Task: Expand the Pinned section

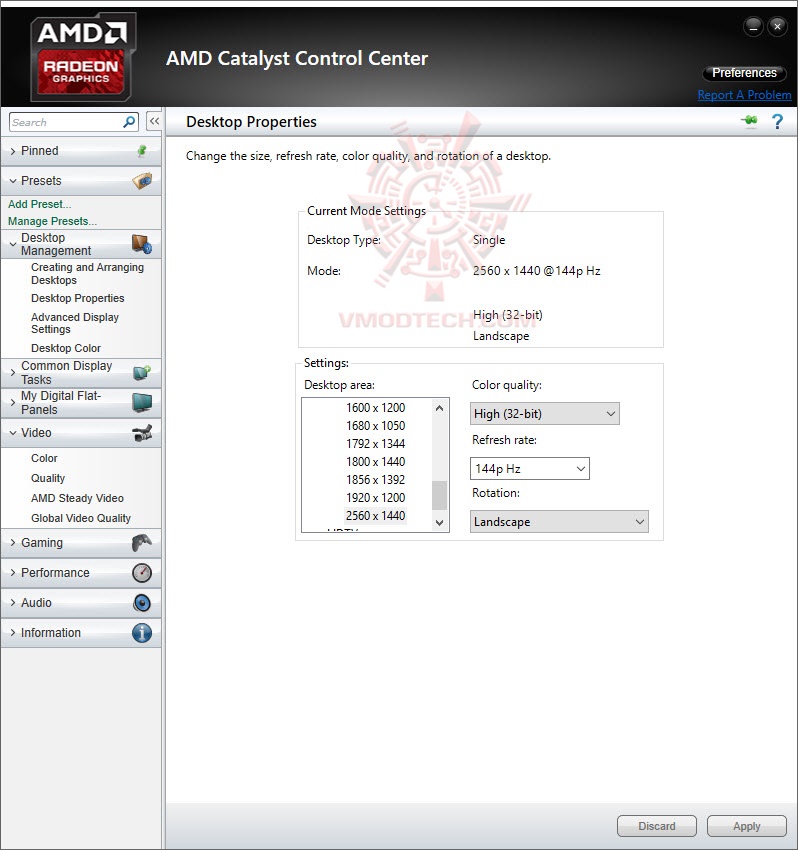Action: coord(13,151)
